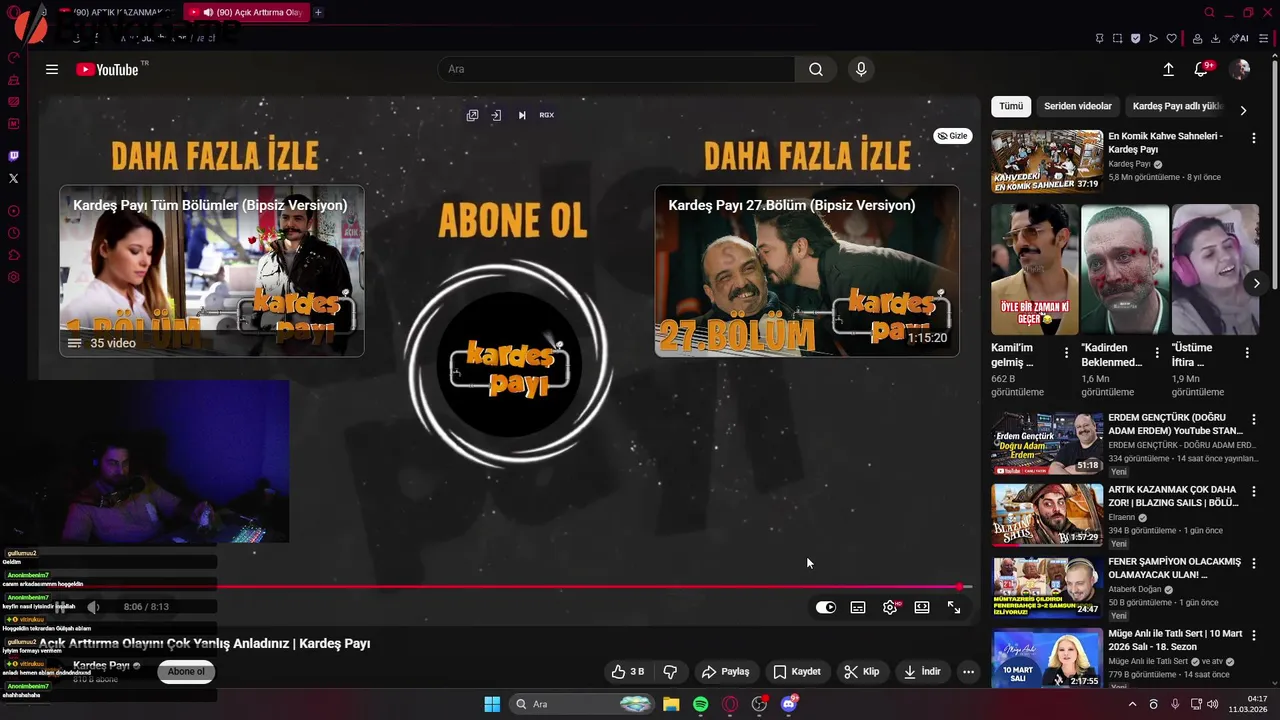Open the notifications bell

point(1202,69)
